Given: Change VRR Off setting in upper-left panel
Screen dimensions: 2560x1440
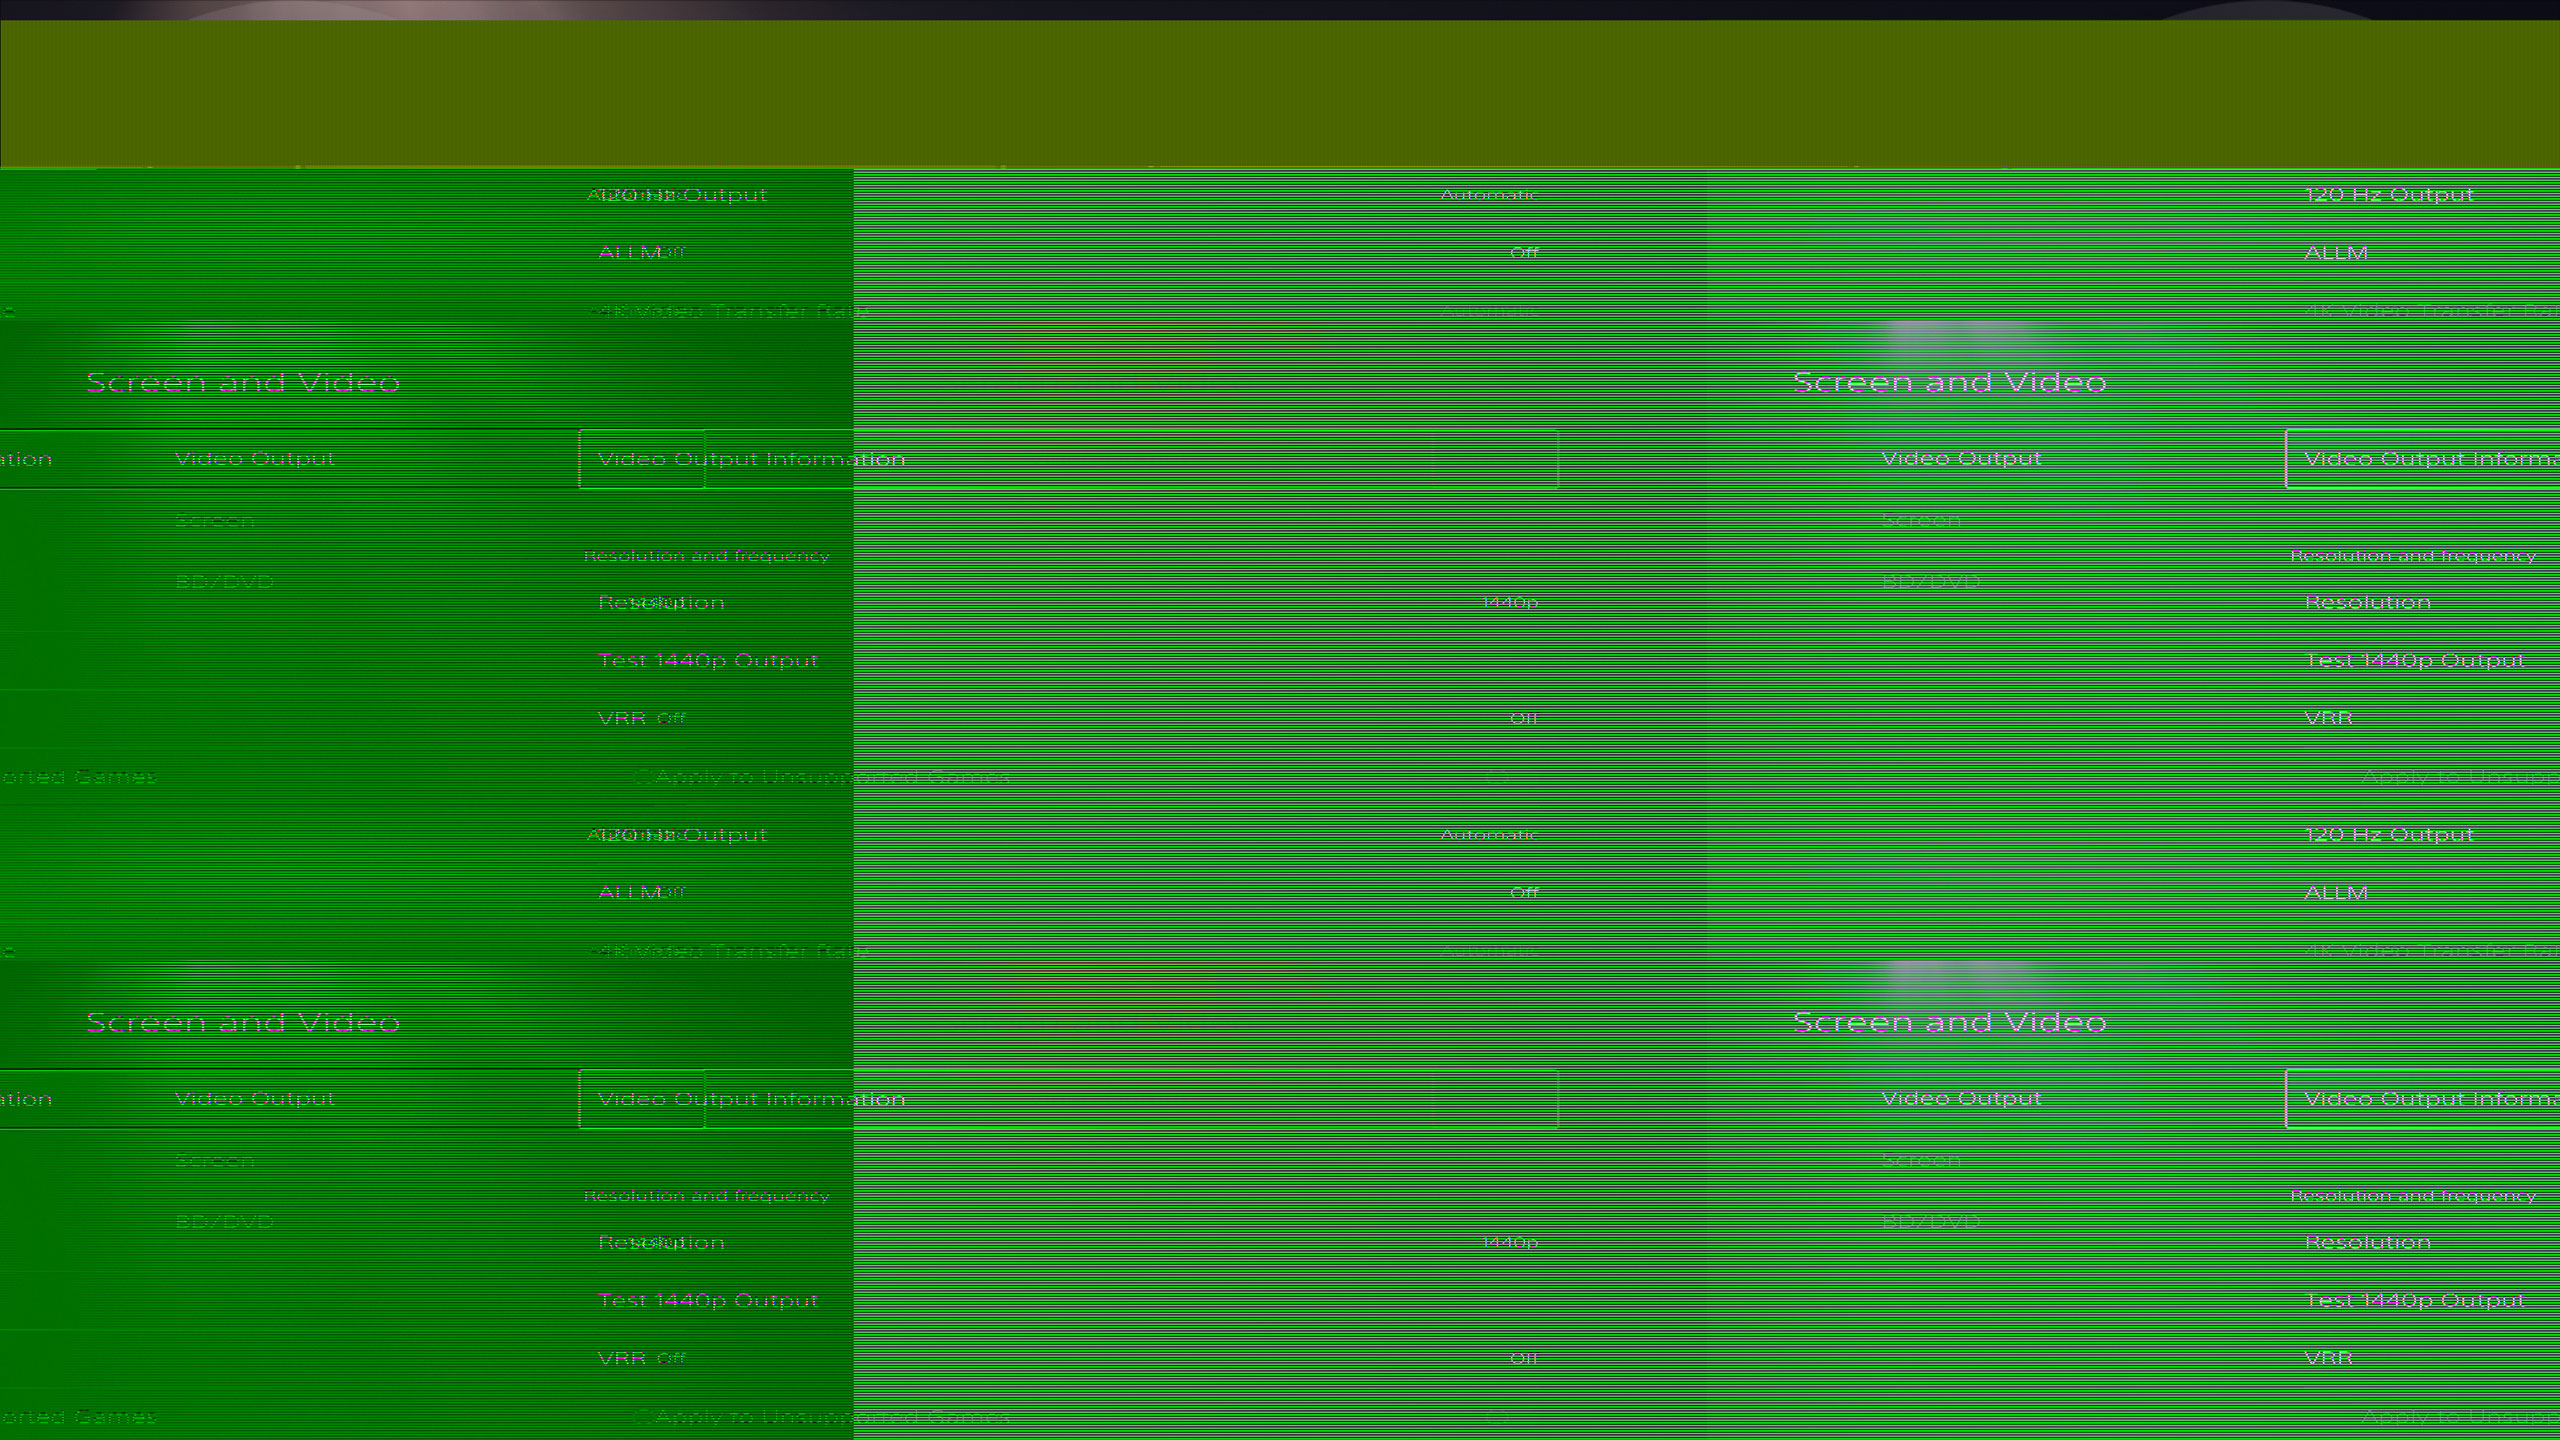Looking at the screenshot, I should click(x=1523, y=719).
